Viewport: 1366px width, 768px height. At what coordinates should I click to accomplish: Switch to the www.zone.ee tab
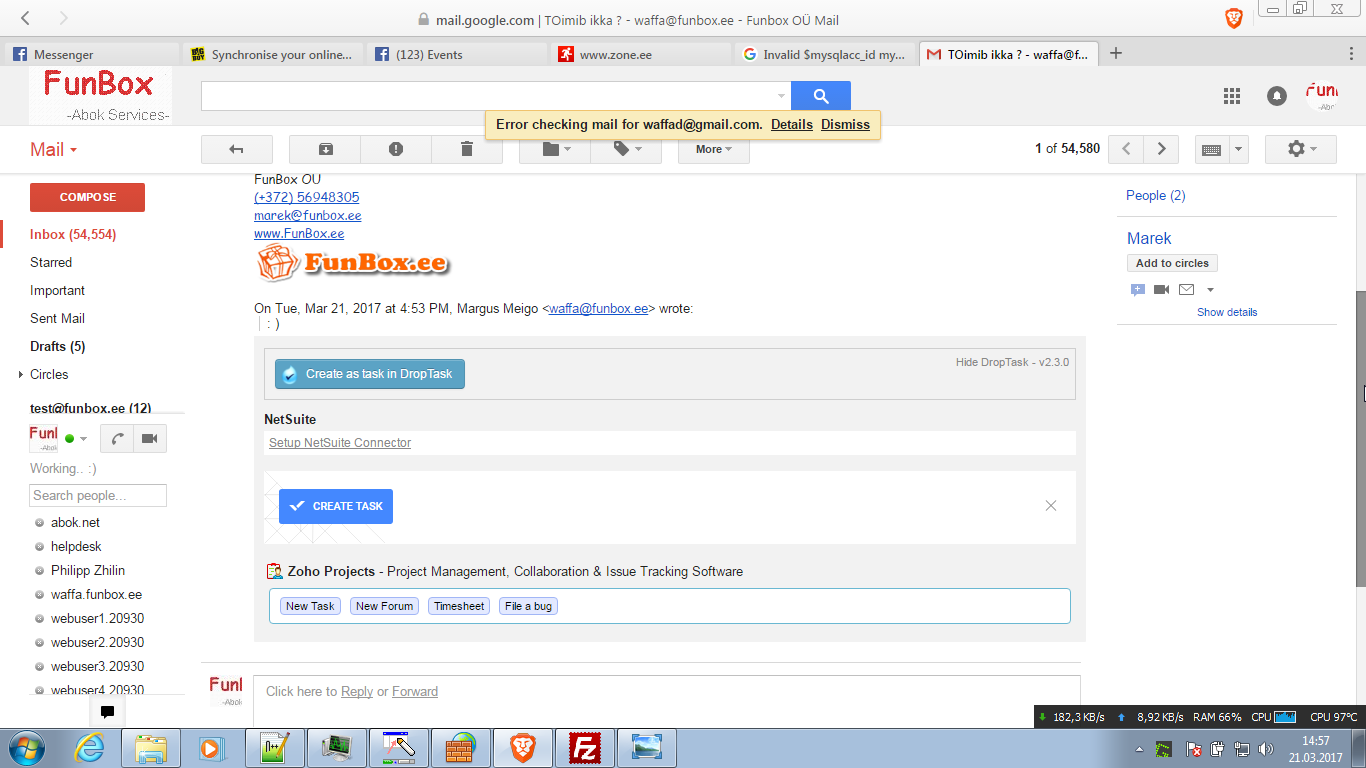641,54
